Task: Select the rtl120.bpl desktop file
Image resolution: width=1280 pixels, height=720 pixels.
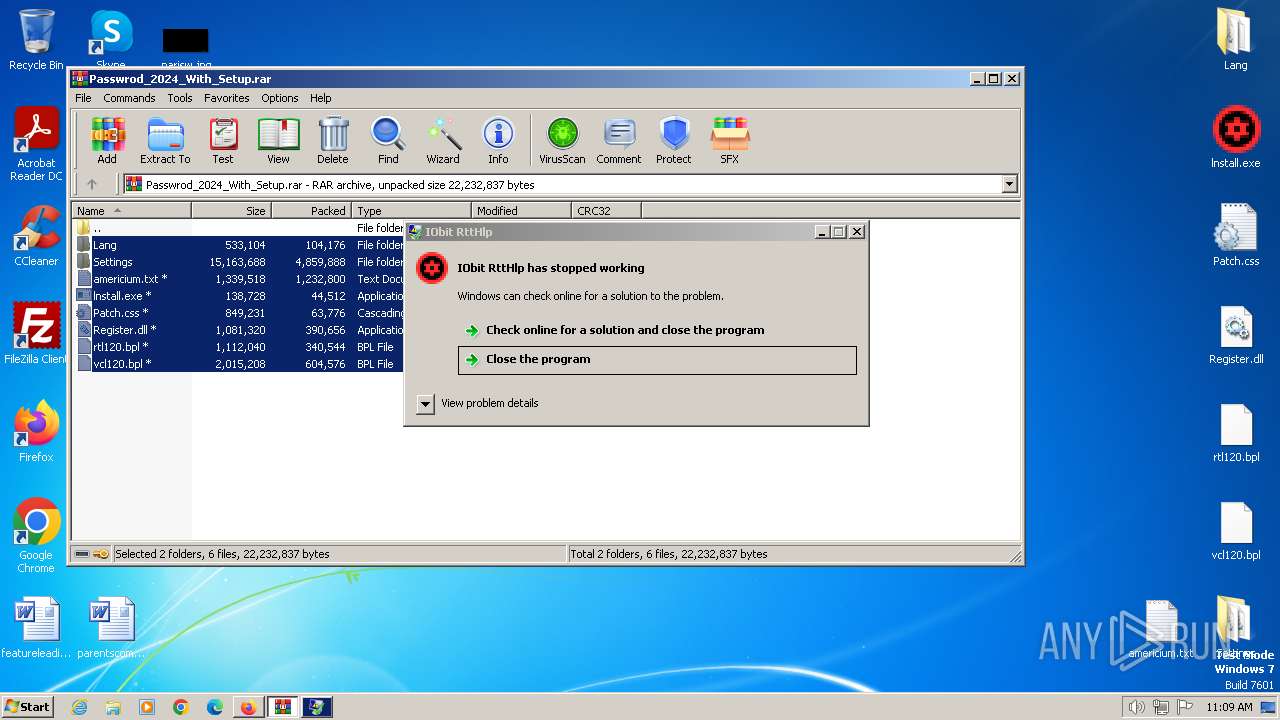Action: (x=1236, y=432)
